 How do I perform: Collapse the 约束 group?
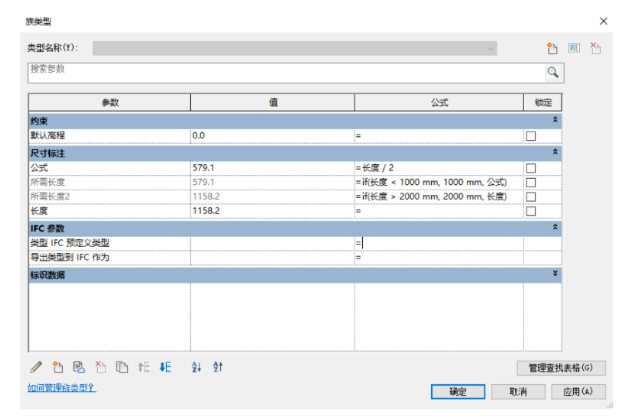(x=555, y=120)
